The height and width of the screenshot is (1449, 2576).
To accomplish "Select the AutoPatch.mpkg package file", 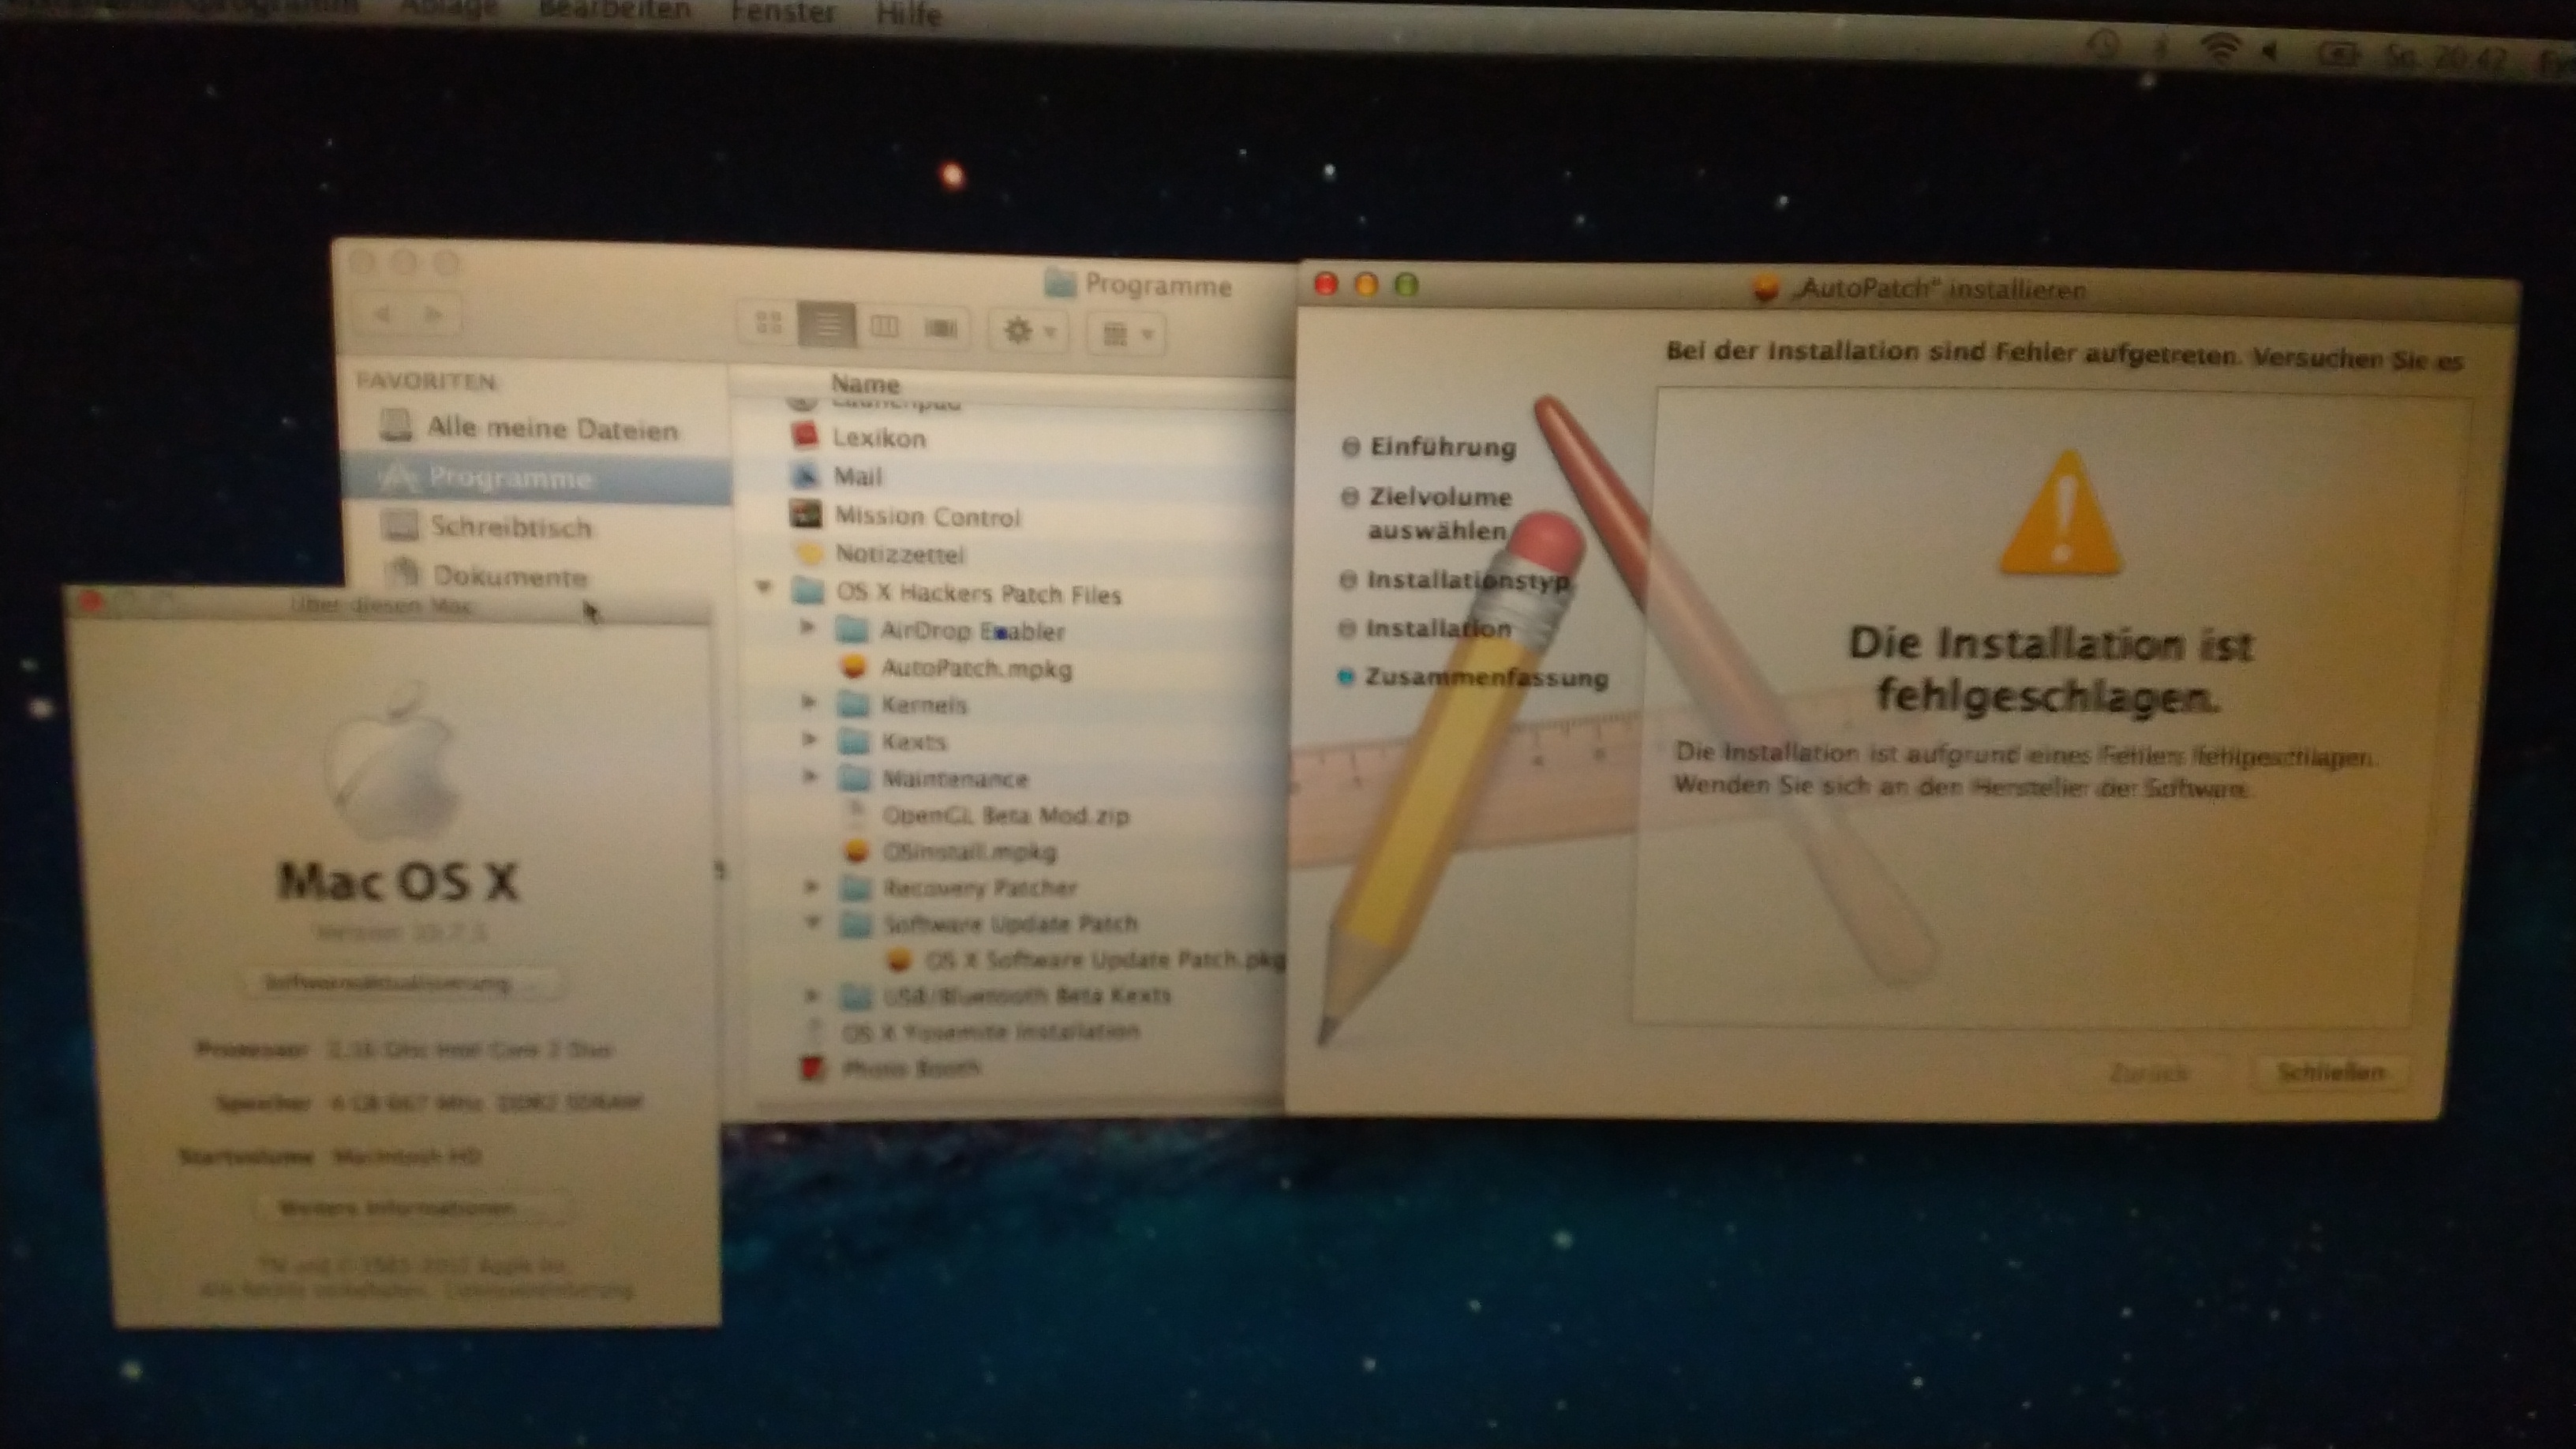I will [975, 668].
